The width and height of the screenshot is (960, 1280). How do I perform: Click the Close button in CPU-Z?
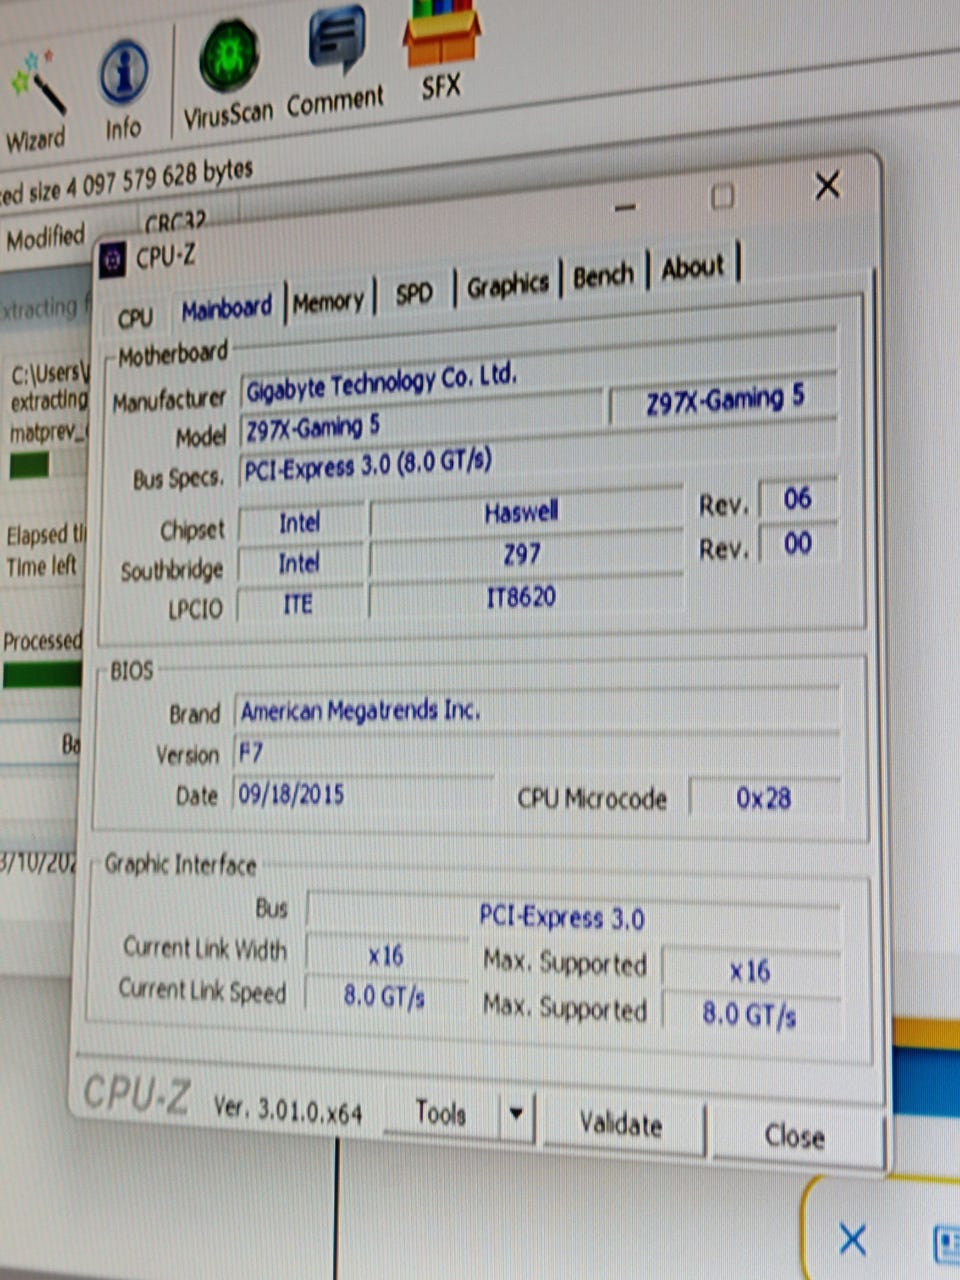point(795,1135)
